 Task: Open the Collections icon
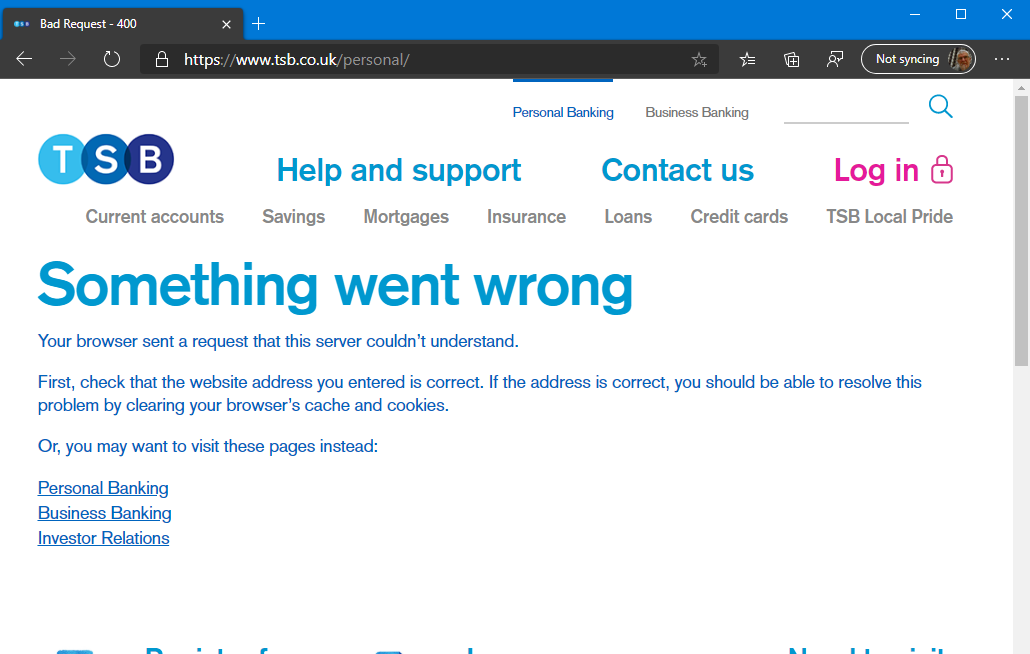point(791,59)
